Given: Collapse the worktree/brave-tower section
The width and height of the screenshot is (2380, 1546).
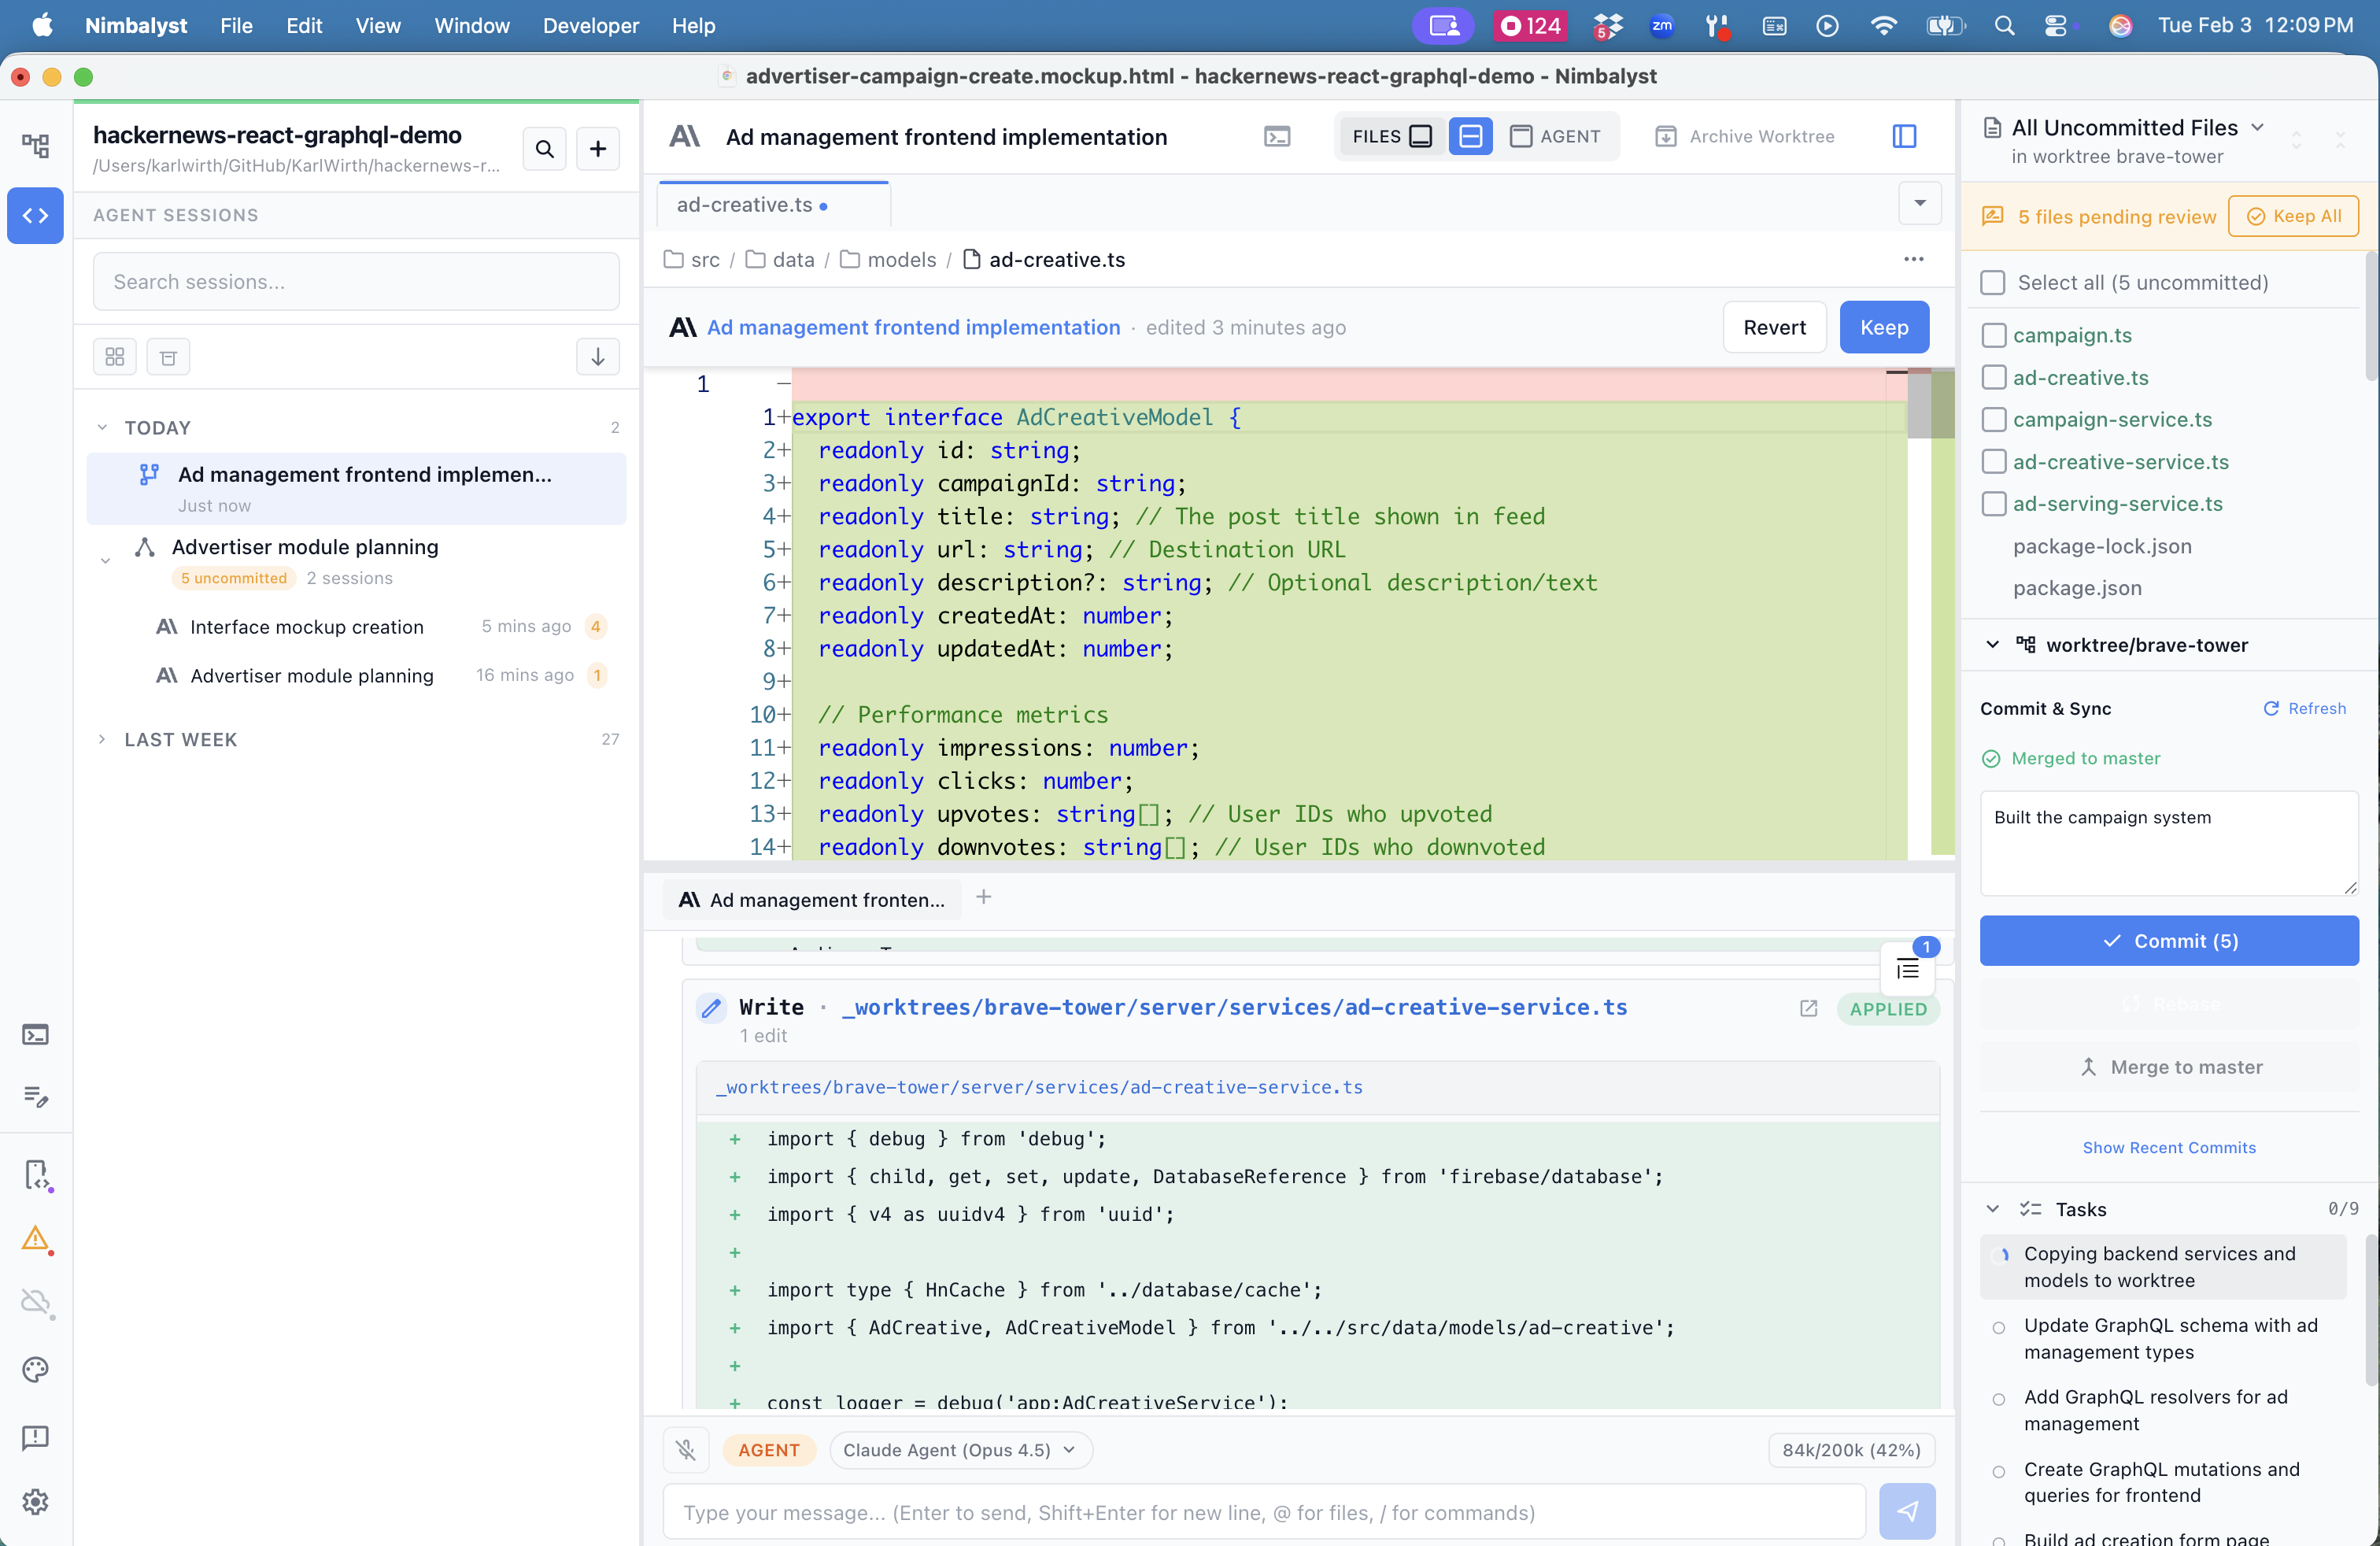Looking at the screenshot, I should coord(1992,645).
